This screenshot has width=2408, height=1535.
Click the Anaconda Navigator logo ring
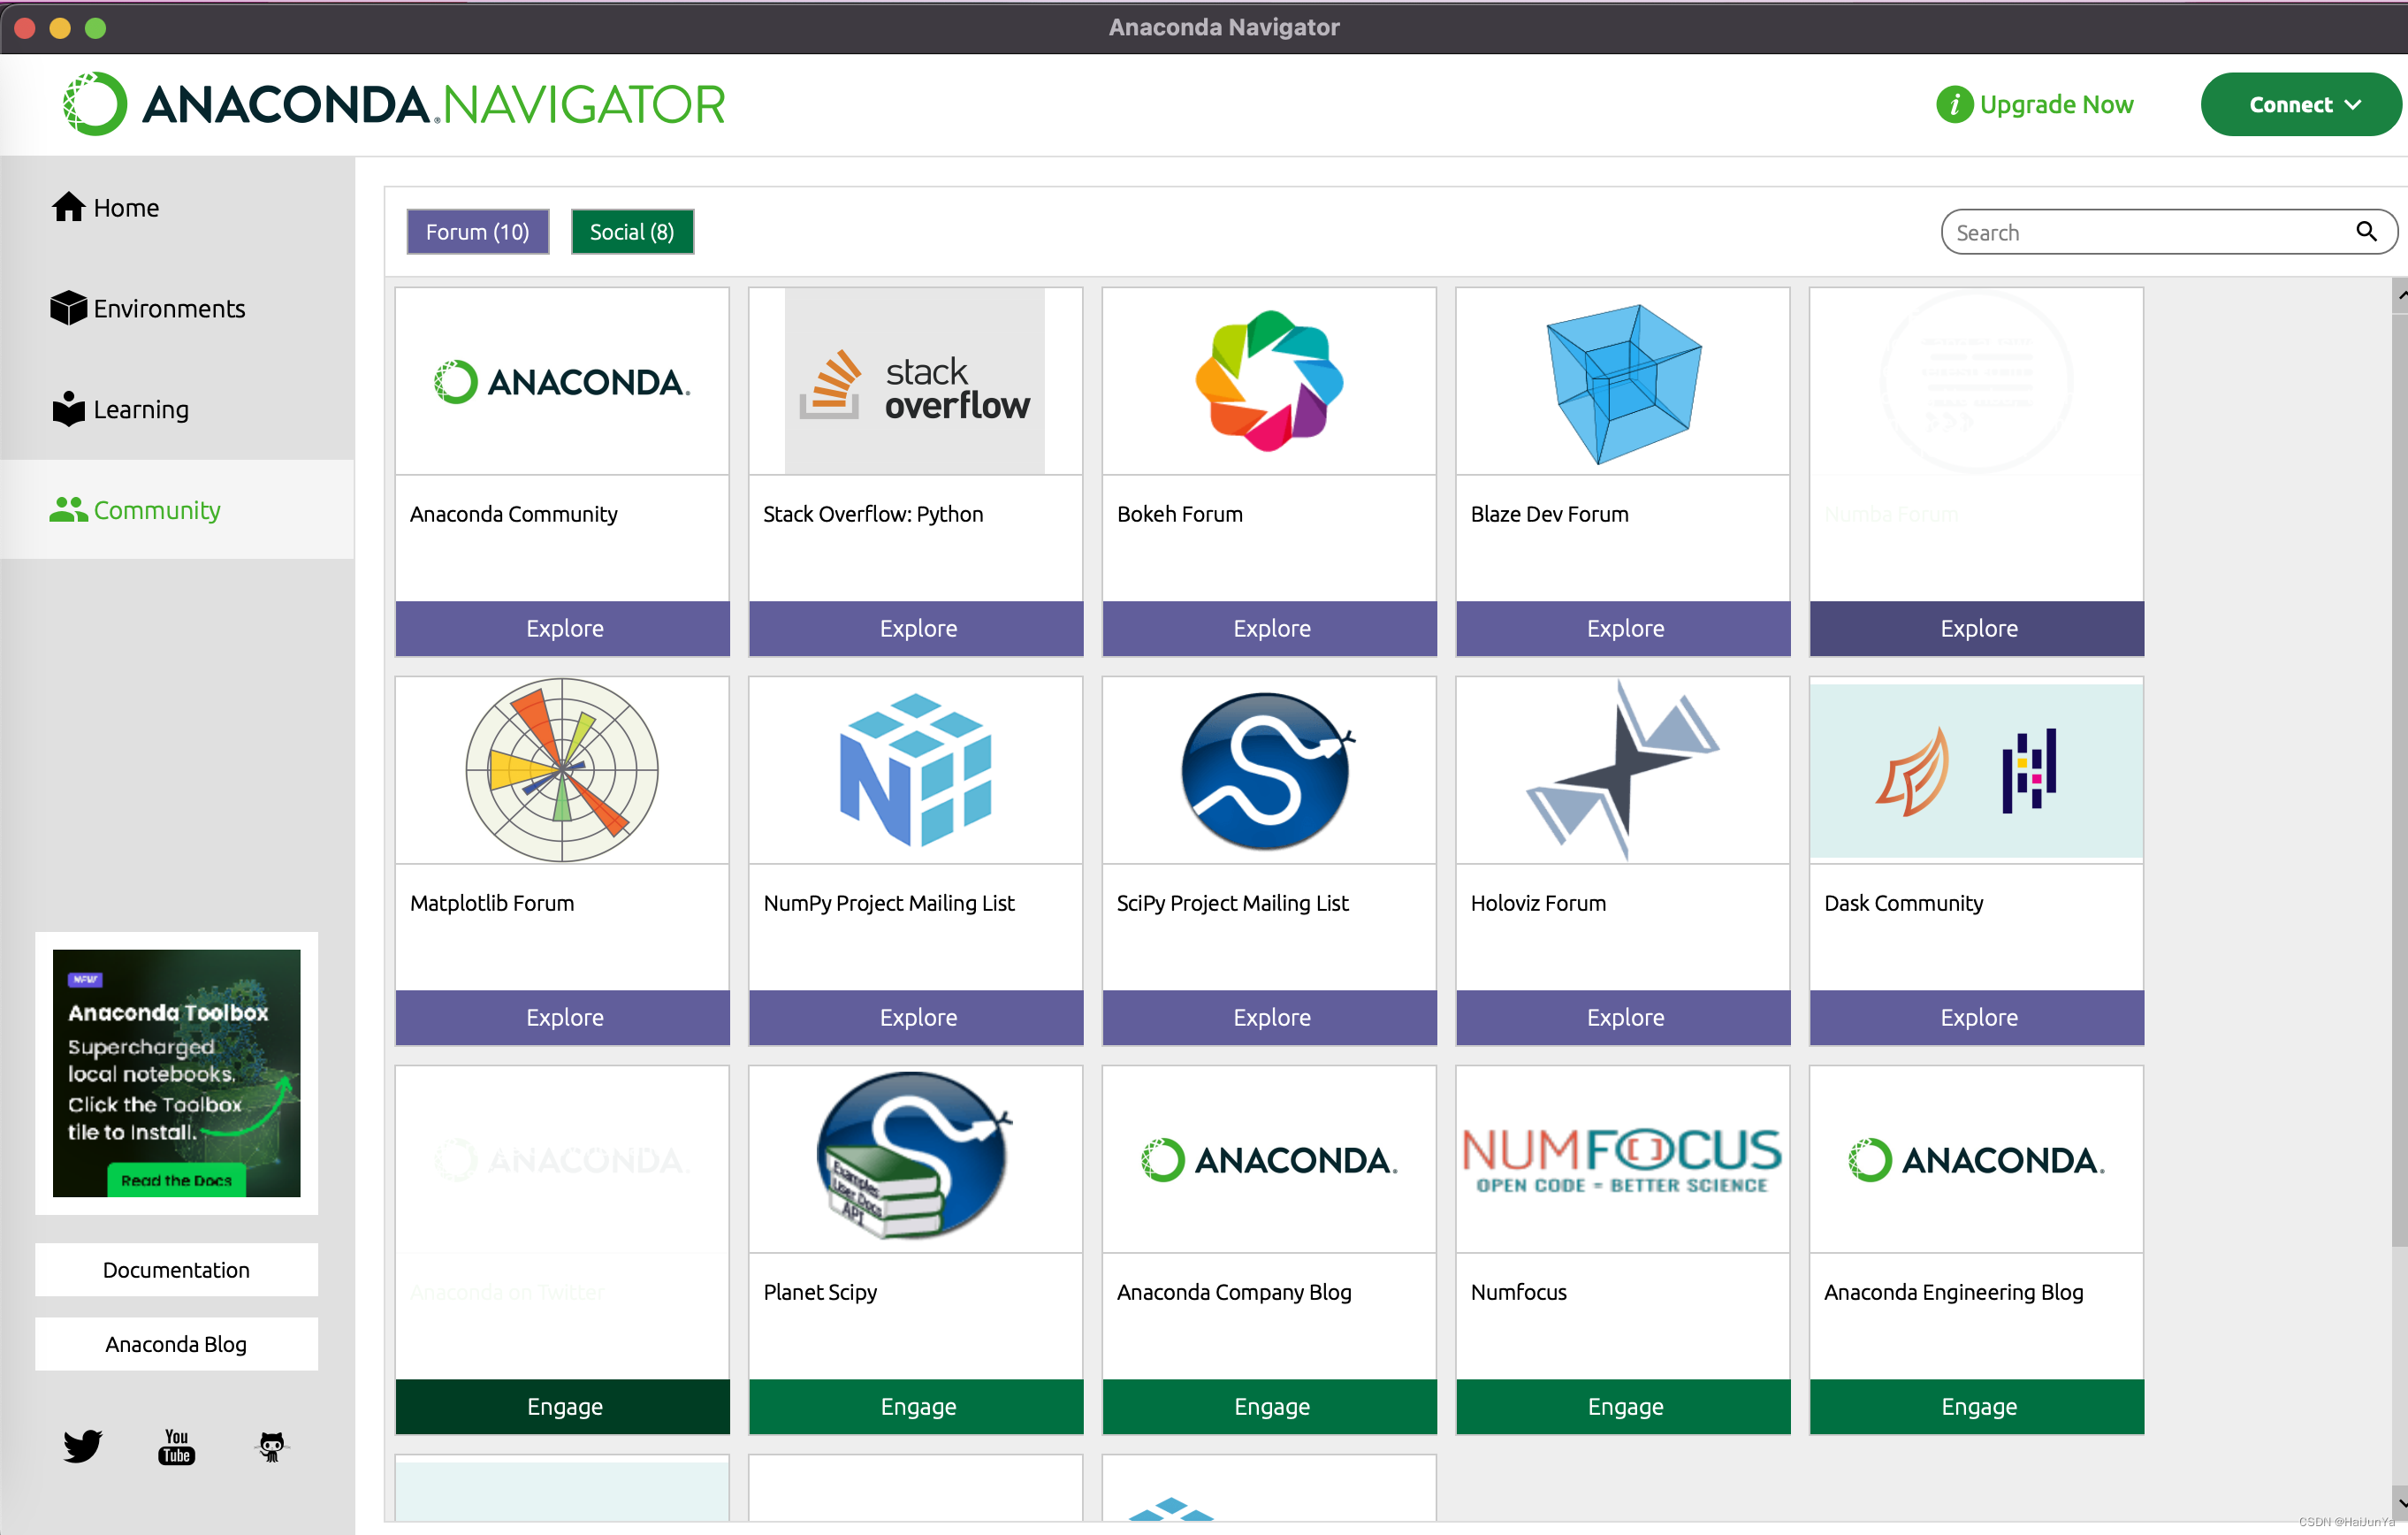pos(95,104)
